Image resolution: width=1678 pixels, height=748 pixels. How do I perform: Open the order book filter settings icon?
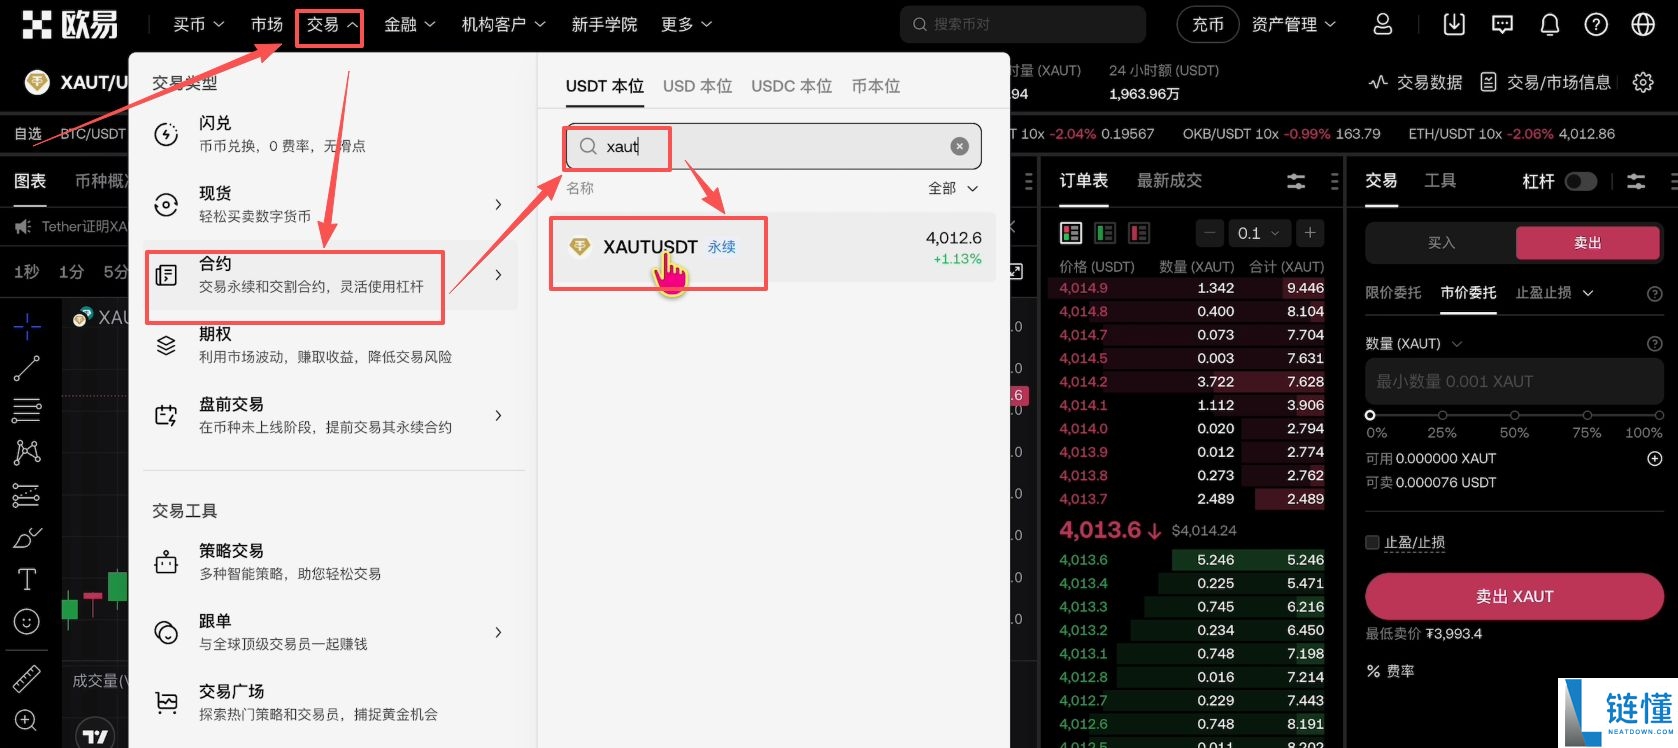(1296, 181)
